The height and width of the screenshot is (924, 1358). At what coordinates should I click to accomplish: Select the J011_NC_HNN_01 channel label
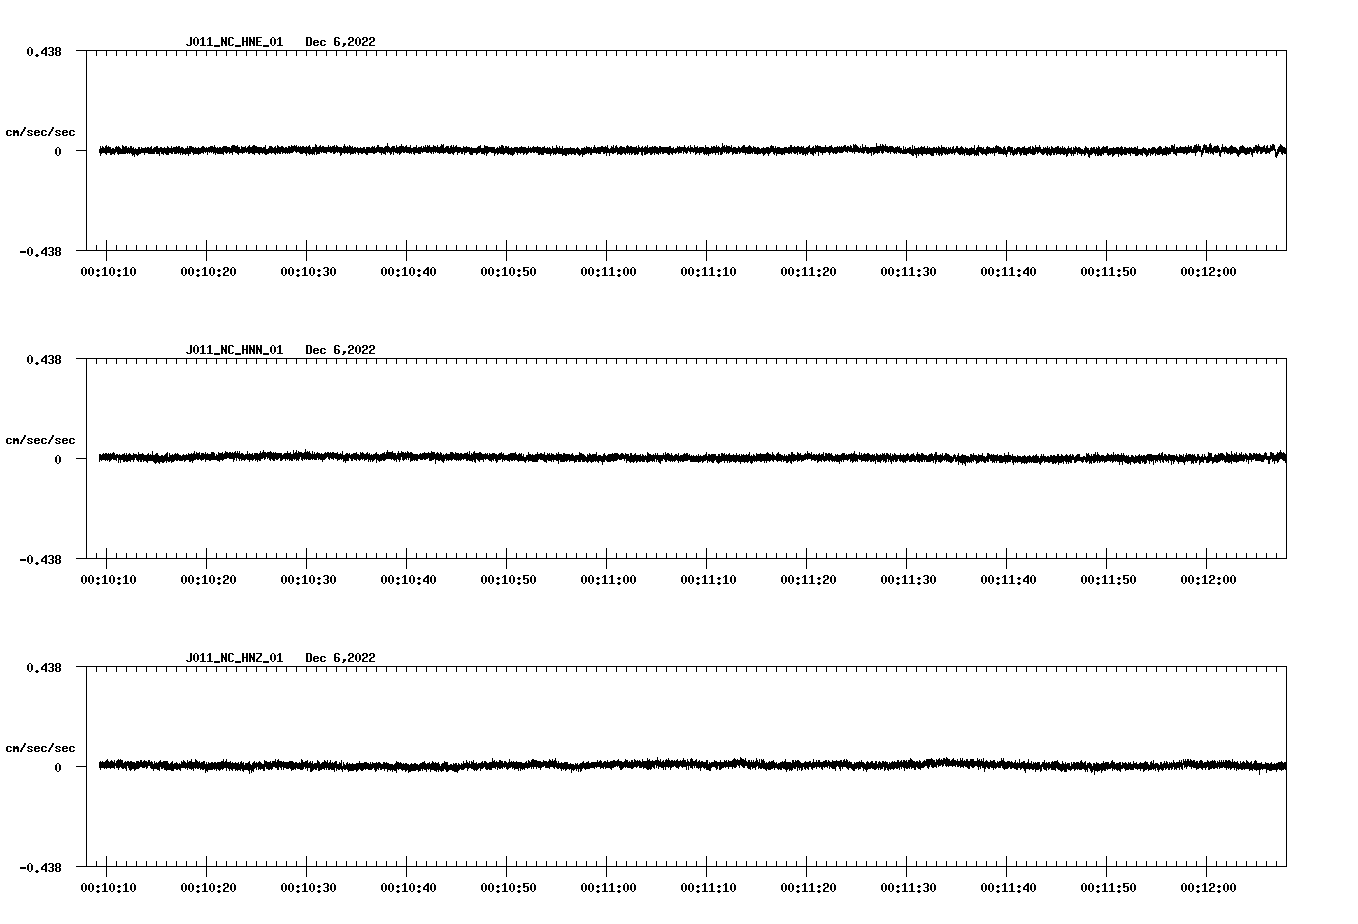pyautogui.click(x=233, y=350)
